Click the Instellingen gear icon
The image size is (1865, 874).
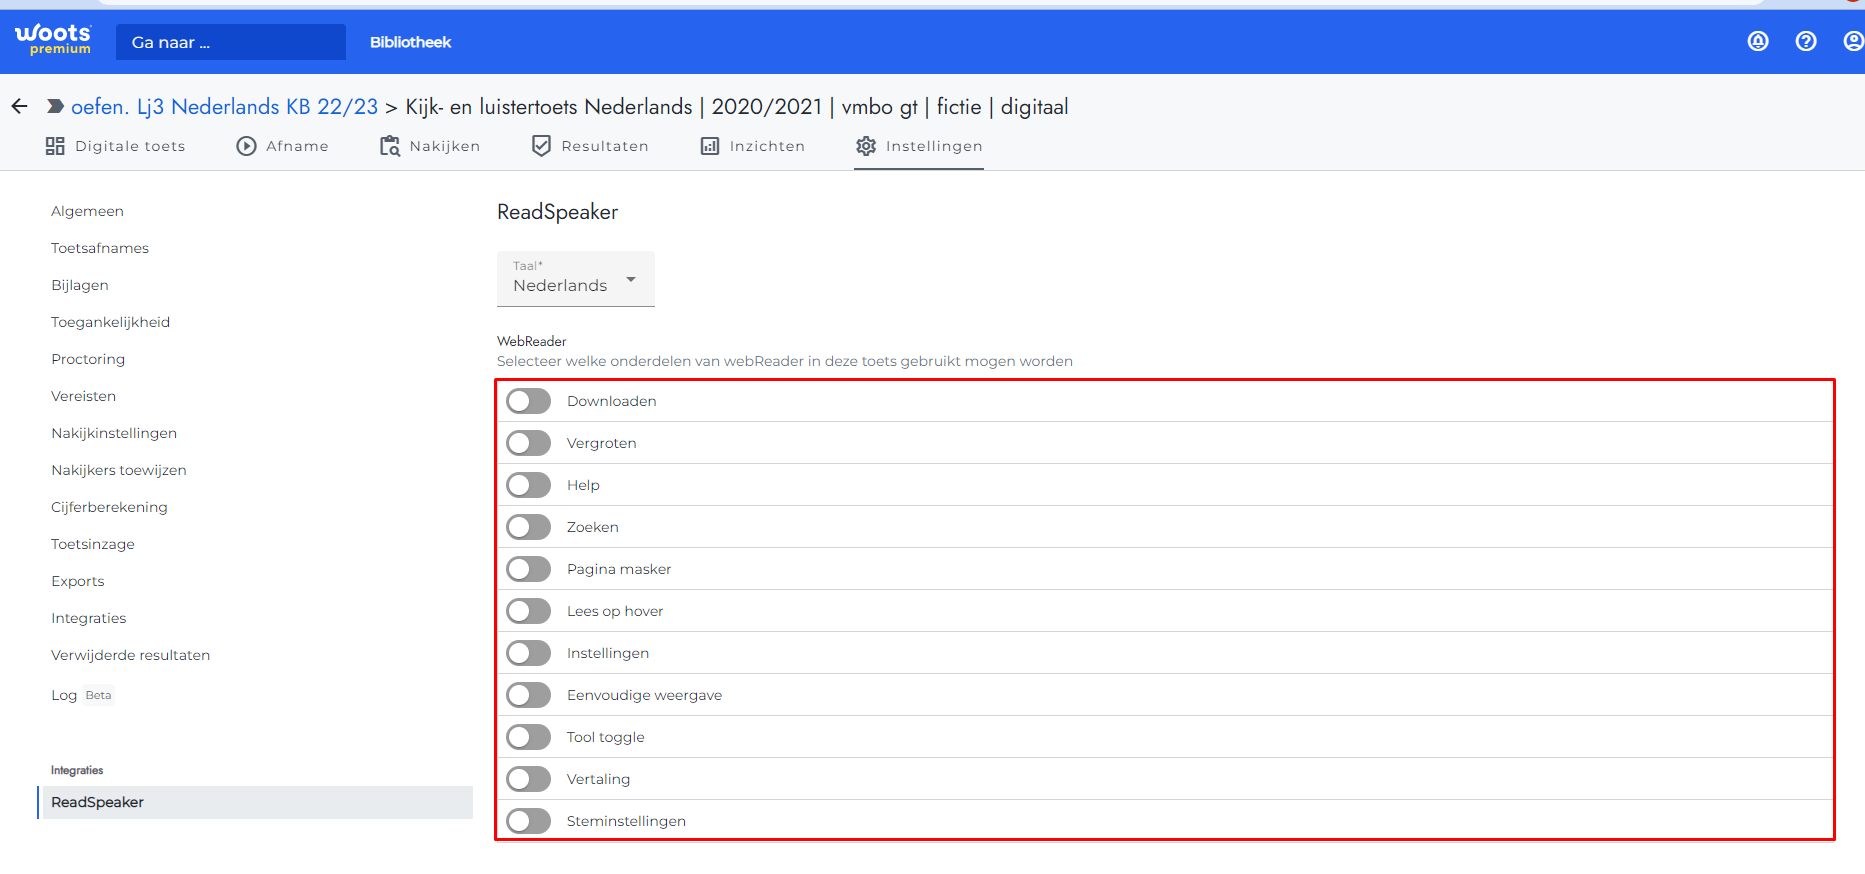pyautogui.click(x=866, y=146)
